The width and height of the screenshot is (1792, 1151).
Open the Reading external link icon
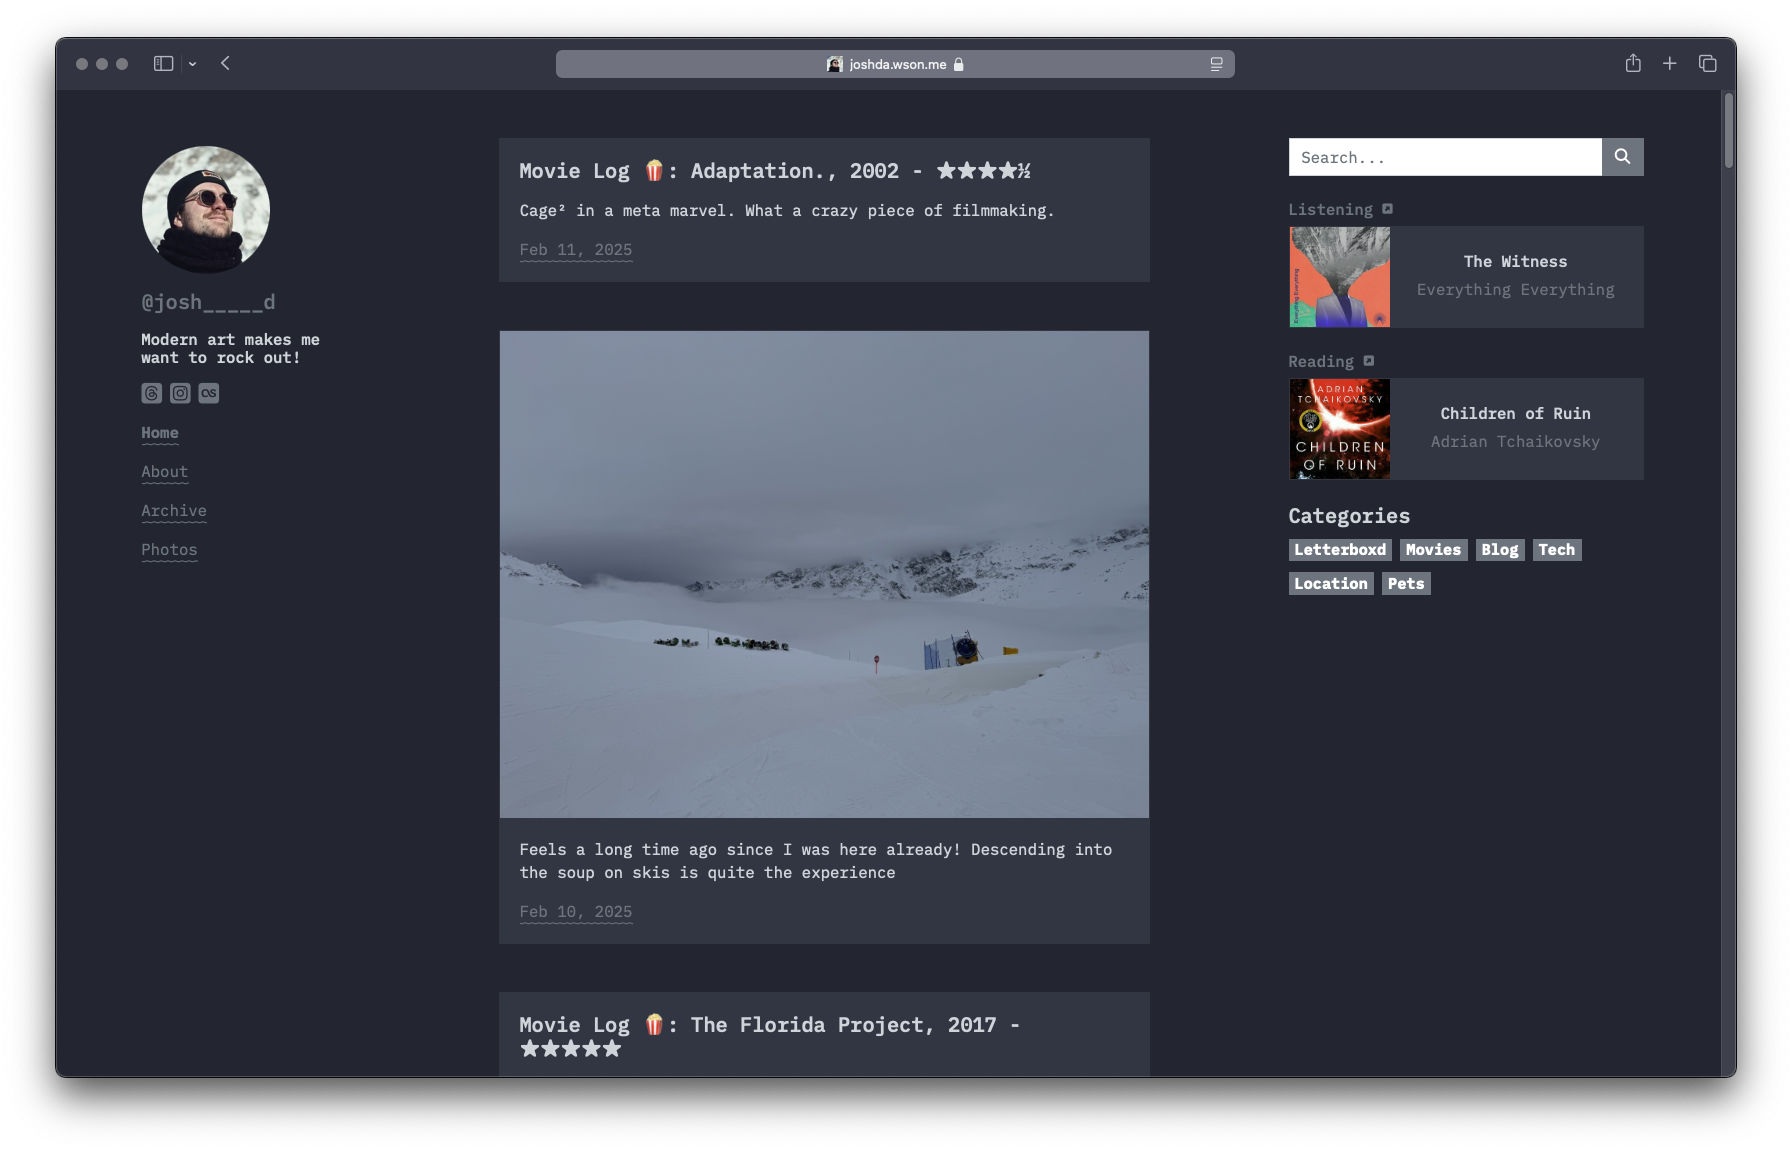coord(1368,361)
